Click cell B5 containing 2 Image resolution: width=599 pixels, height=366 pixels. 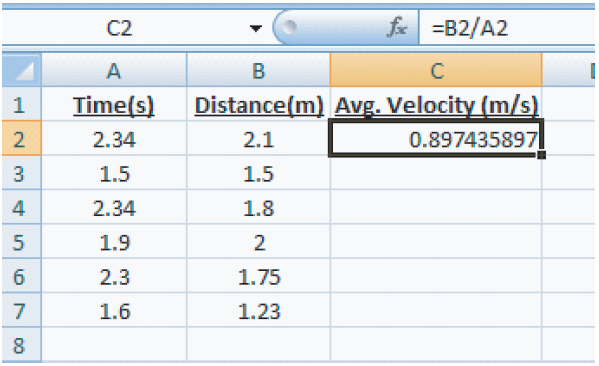pos(258,242)
